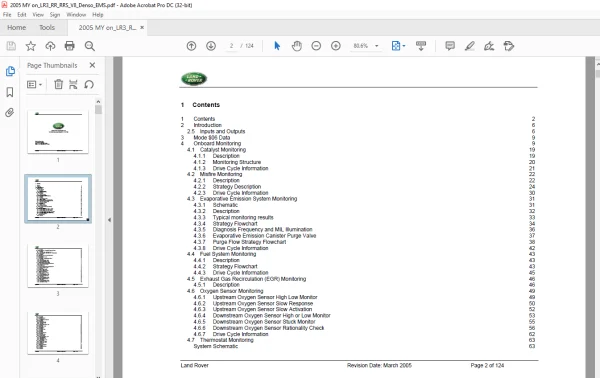This screenshot has width=600, height=378.
Task: Open the File menu
Action: (x=7, y=15)
